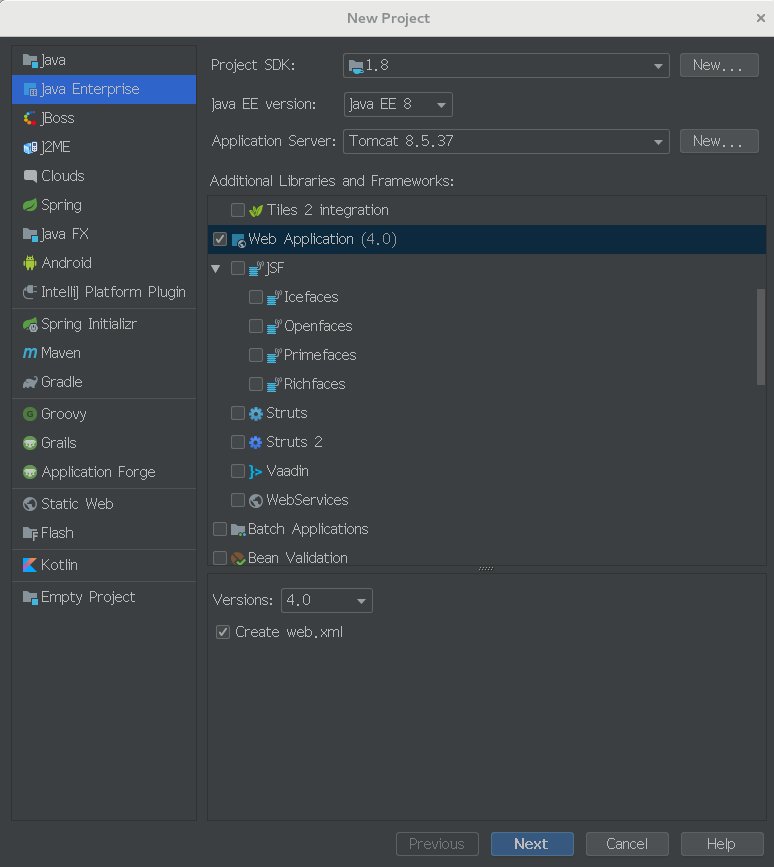Enable Tiles 2 integration checkbox
The image size is (774, 867).
[238, 210]
